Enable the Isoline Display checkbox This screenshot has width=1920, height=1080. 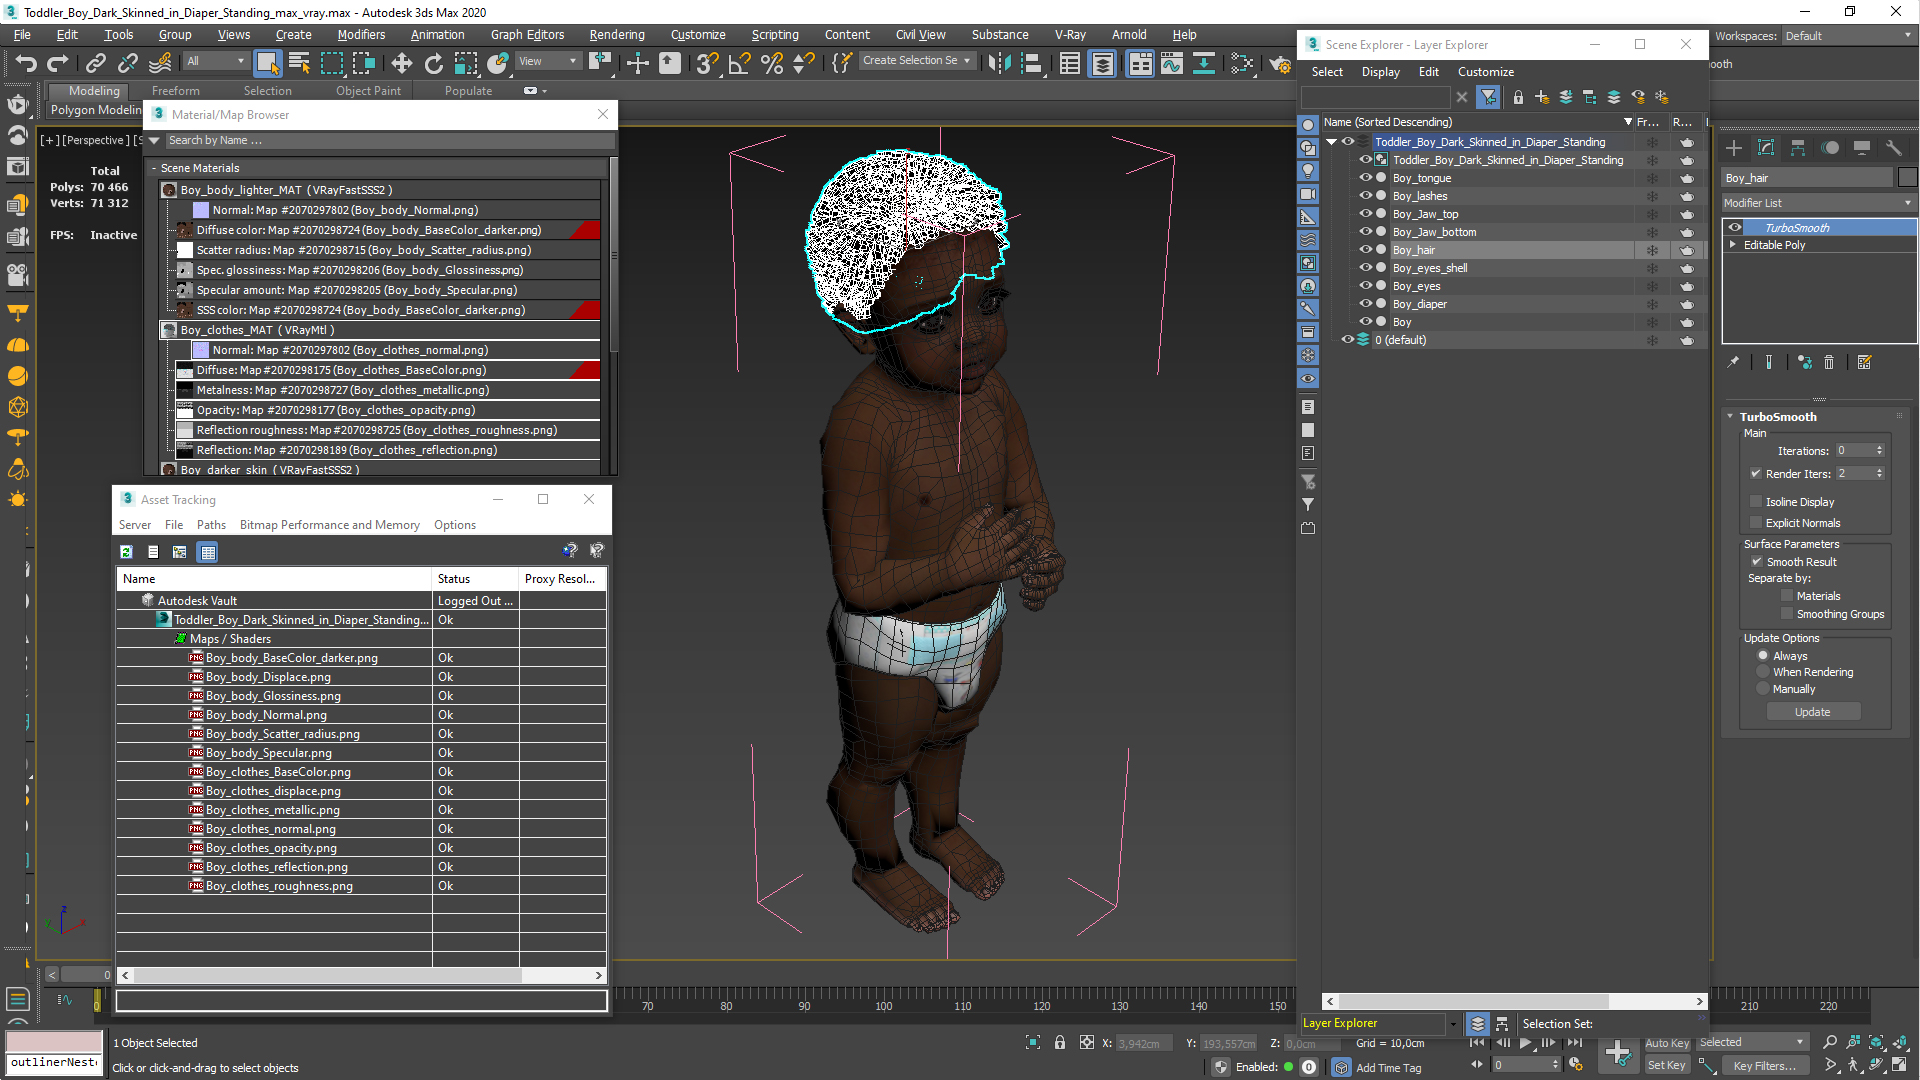click(1756, 502)
